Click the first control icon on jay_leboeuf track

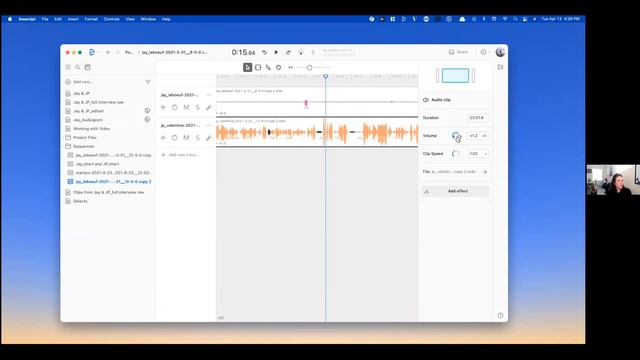[x=163, y=107]
